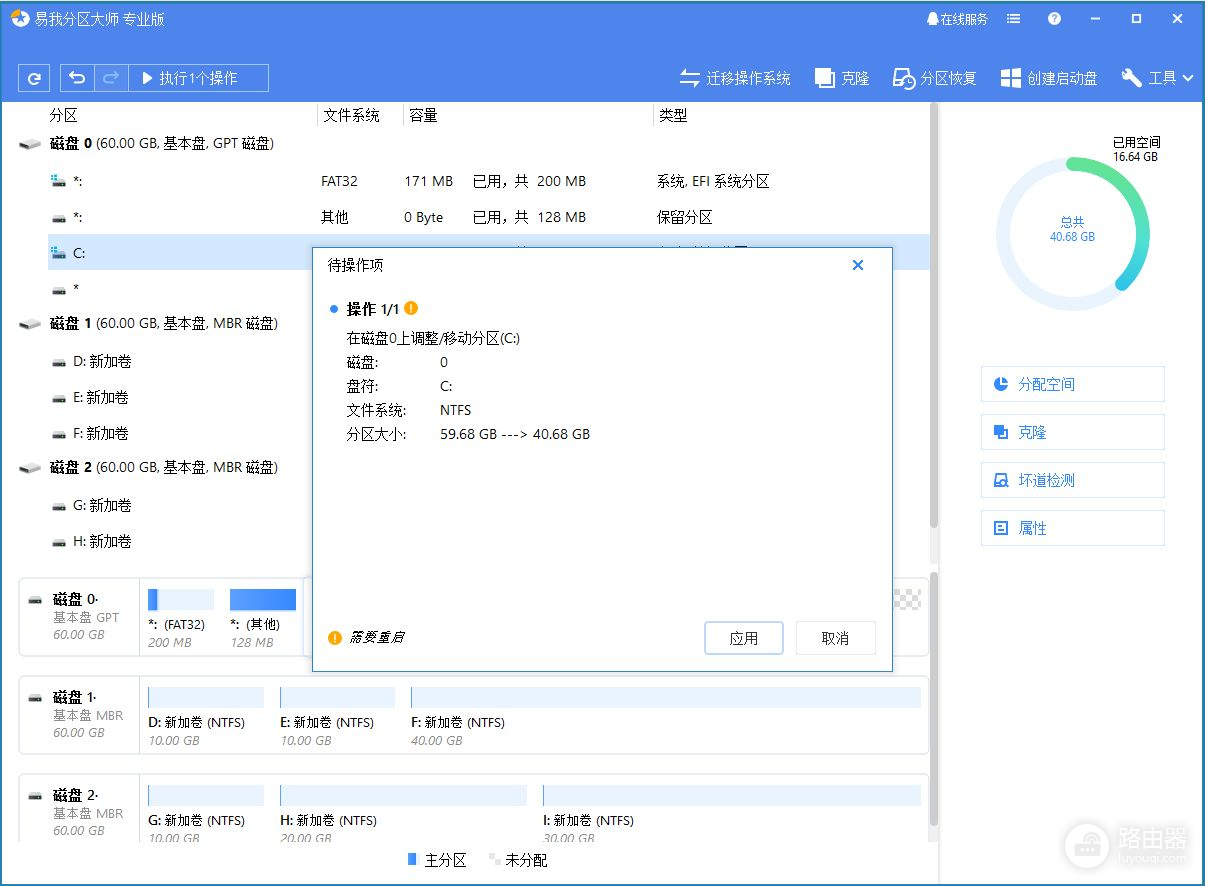Click the online service (在线服务) bell
This screenshot has height=886, width=1205.
click(956, 19)
